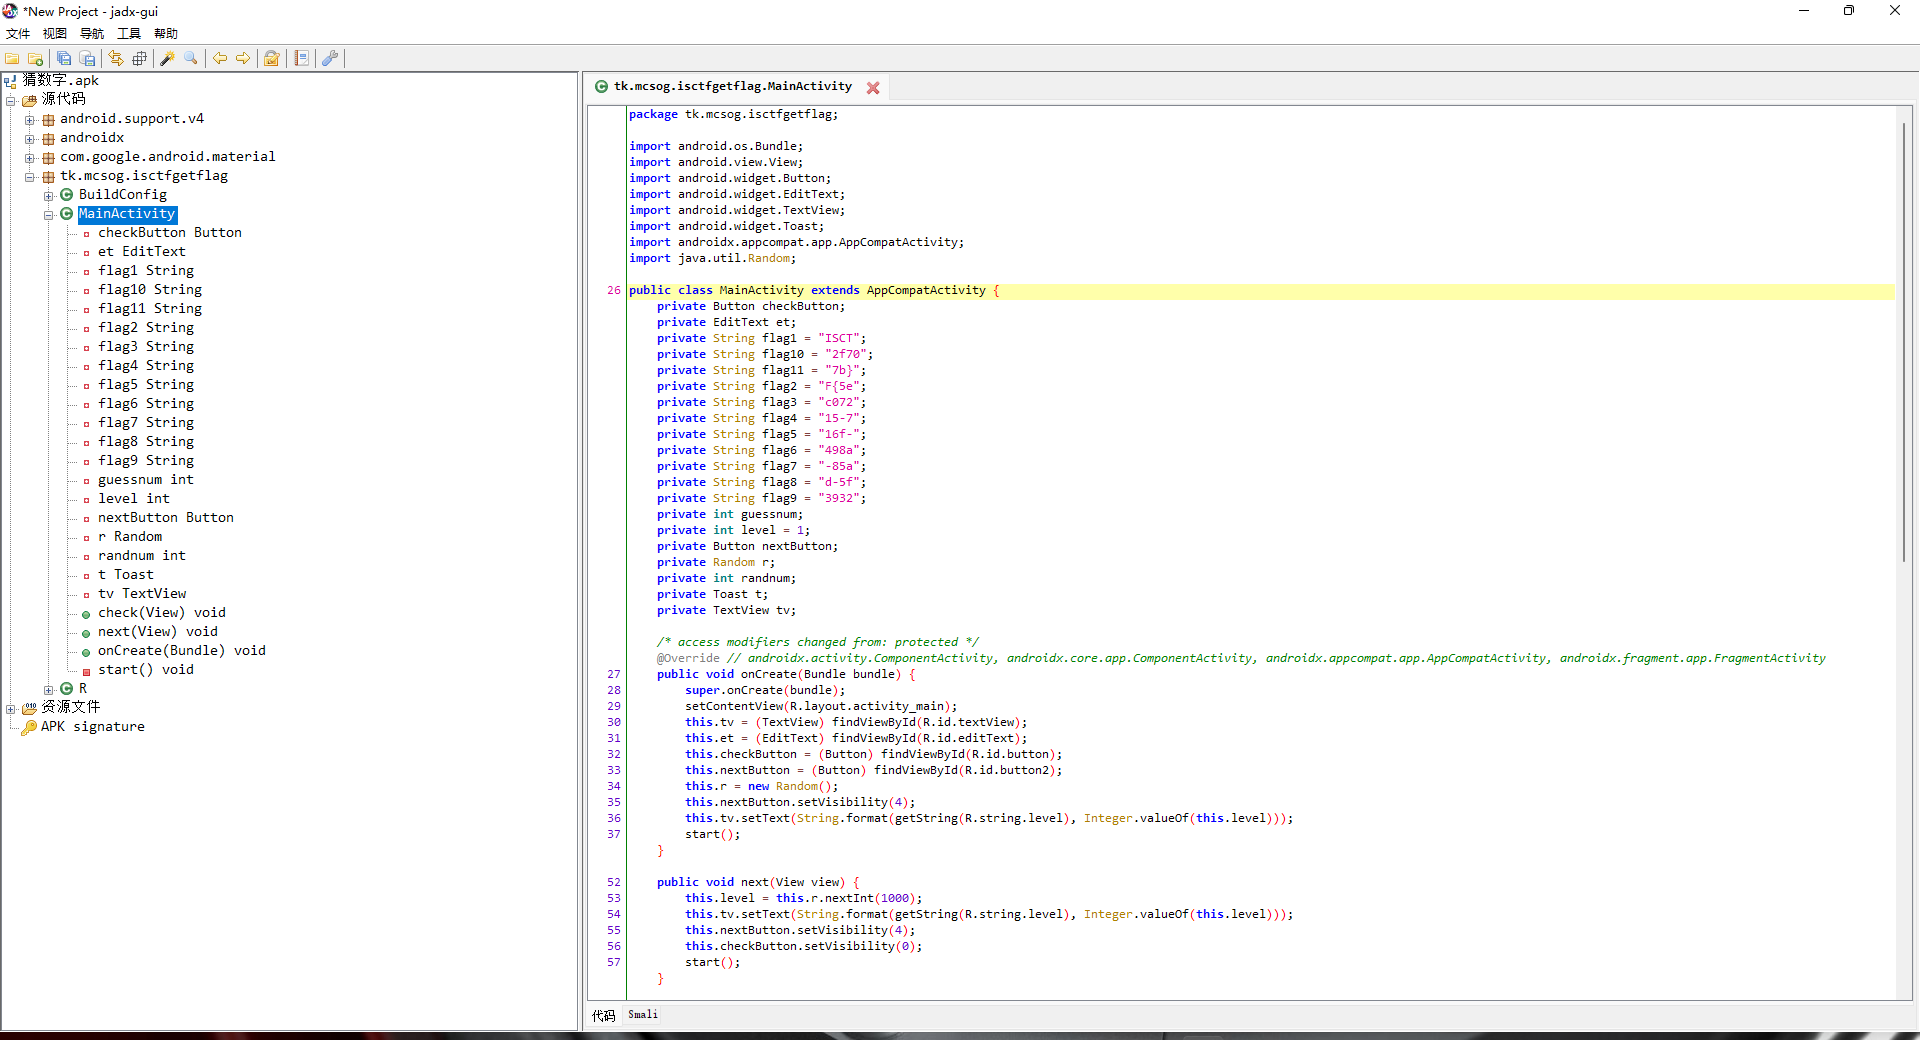Screen dimensions: 1920x1040
Task: Select the nextButton Button field
Action: (166, 518)
